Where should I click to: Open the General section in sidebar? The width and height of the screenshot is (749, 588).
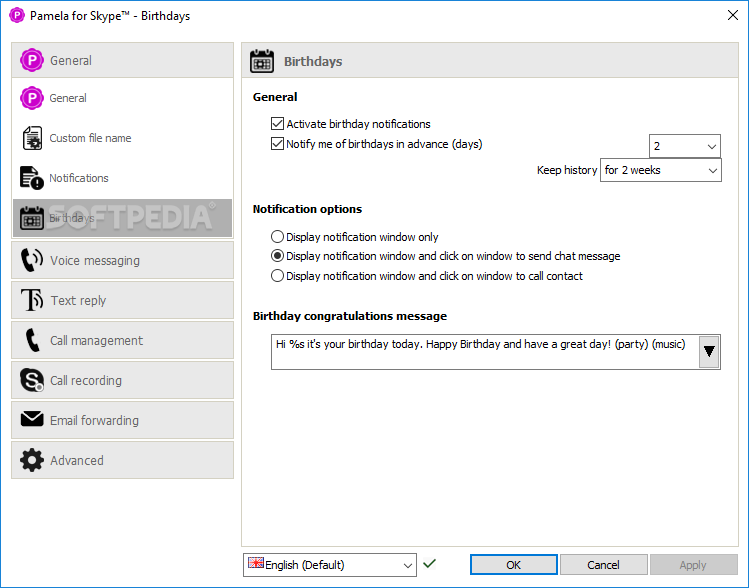coord(122,60)
